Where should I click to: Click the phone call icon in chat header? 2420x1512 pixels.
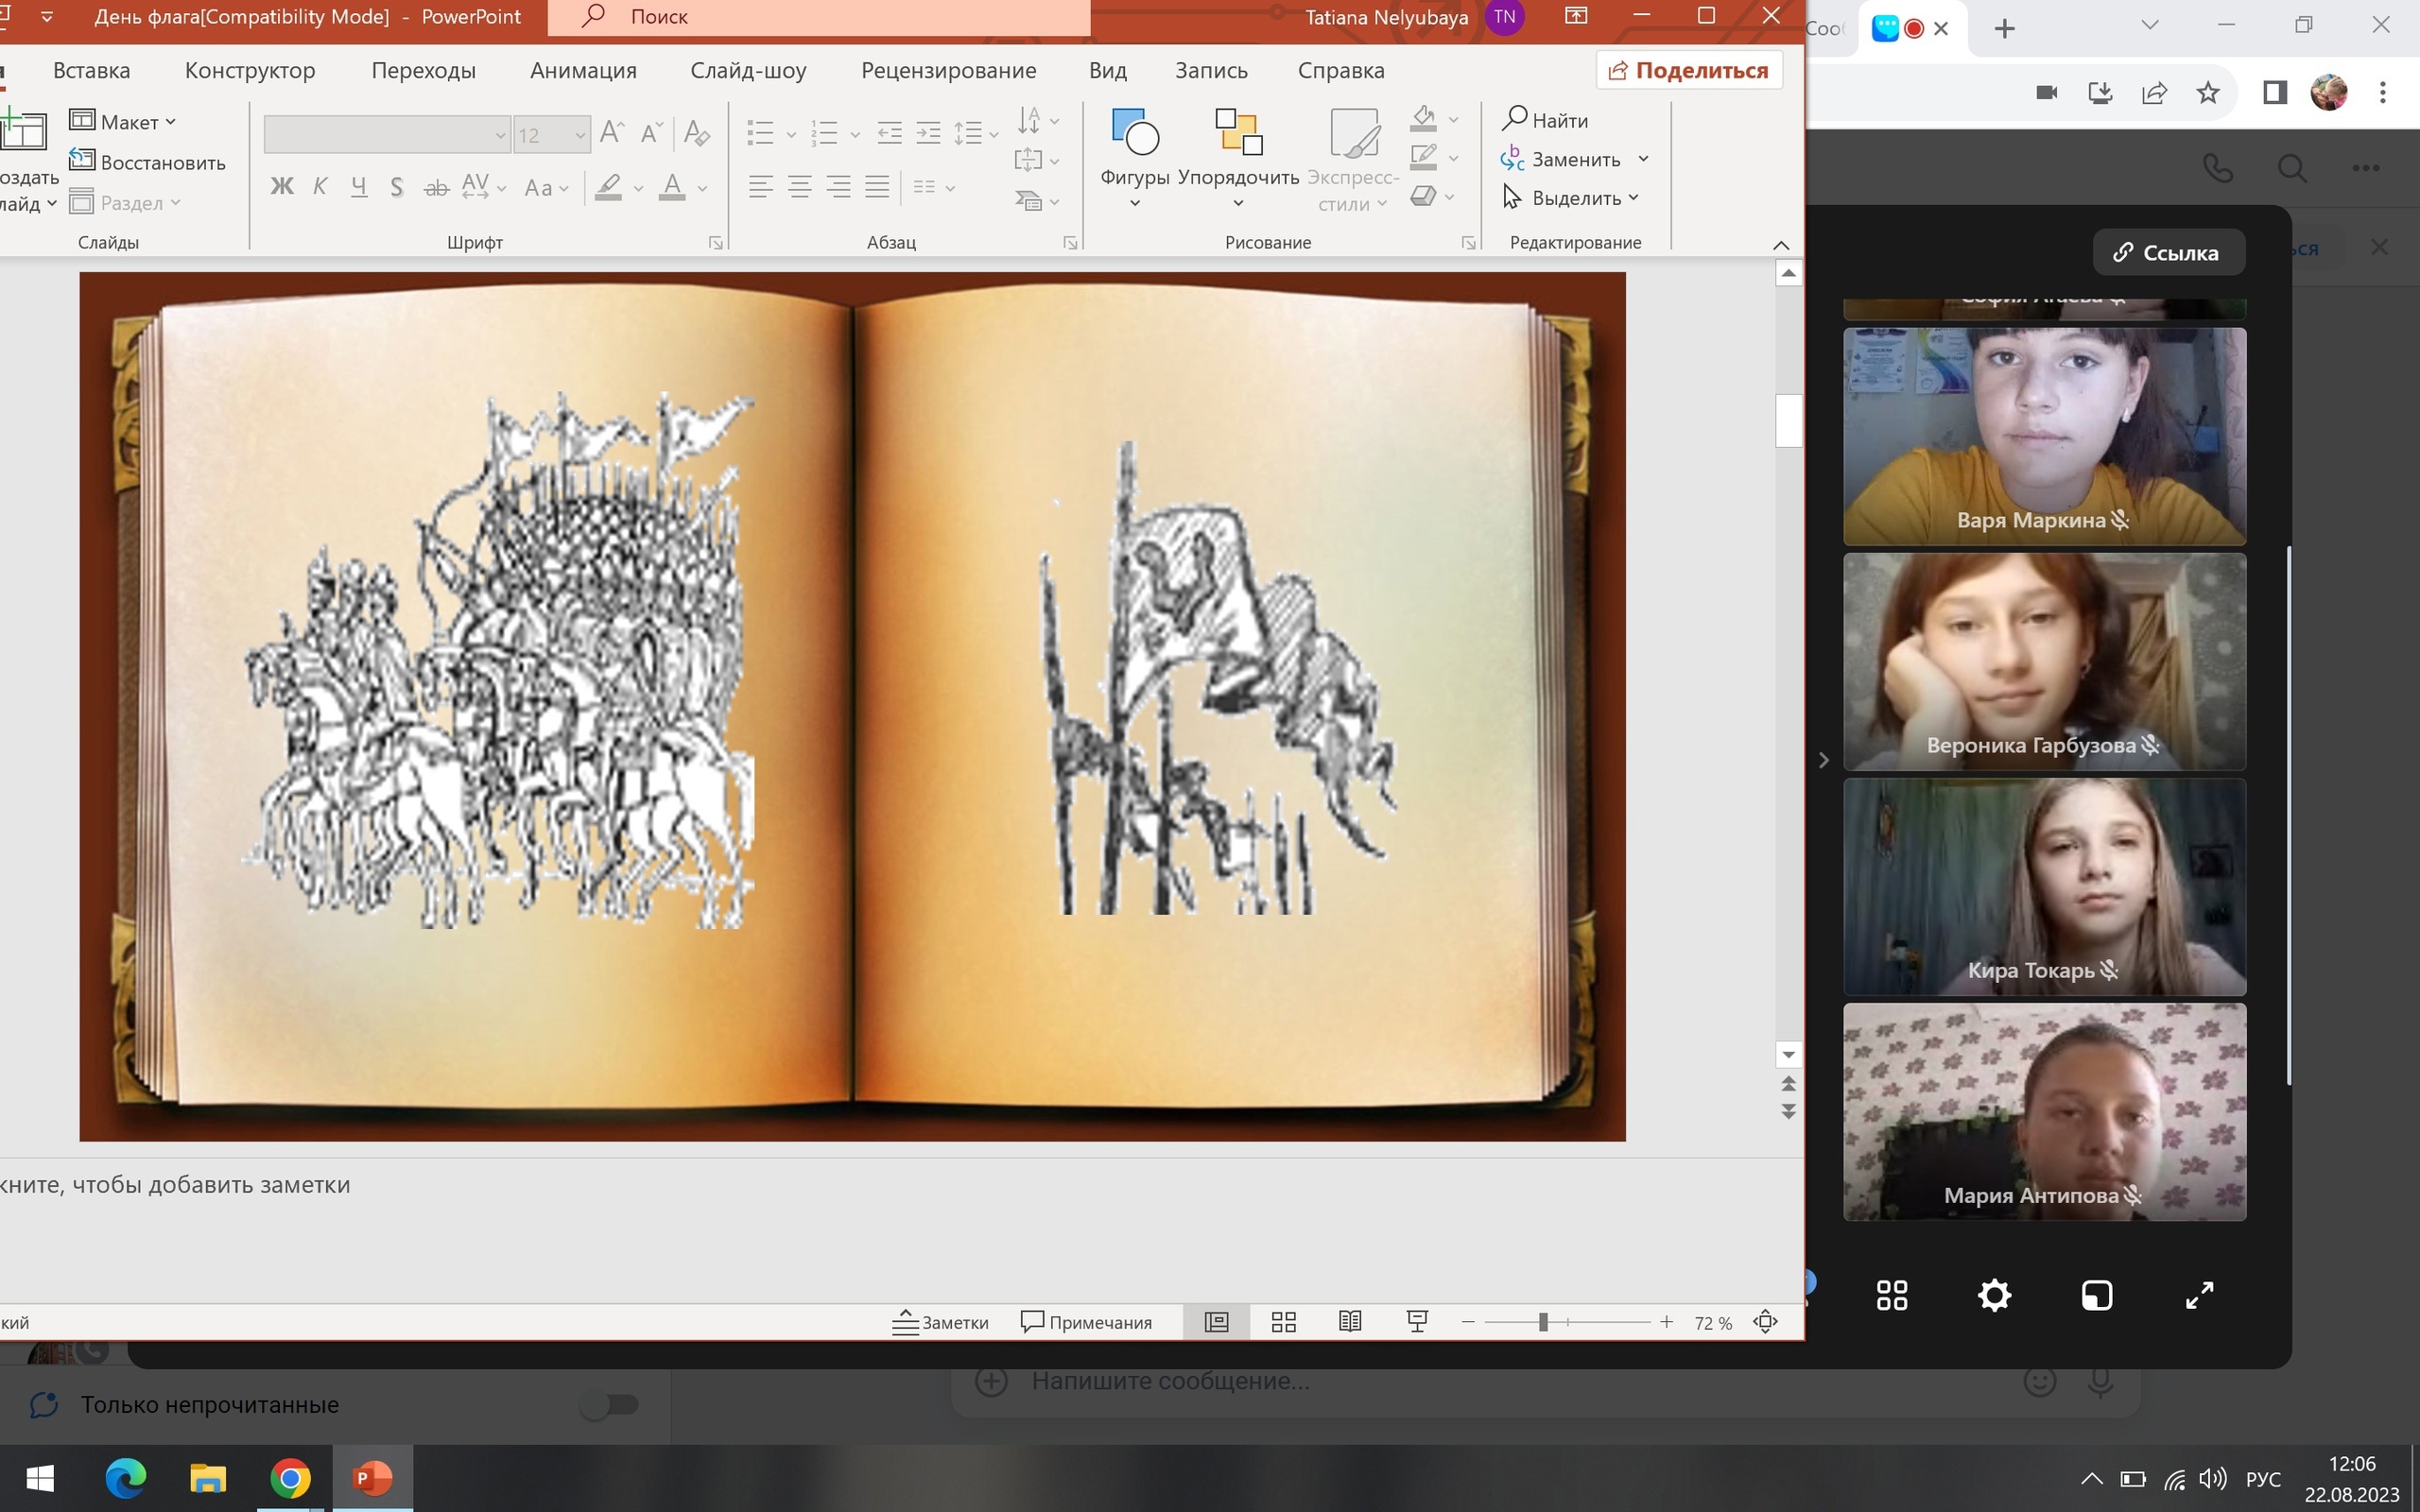click(2218, 167)
